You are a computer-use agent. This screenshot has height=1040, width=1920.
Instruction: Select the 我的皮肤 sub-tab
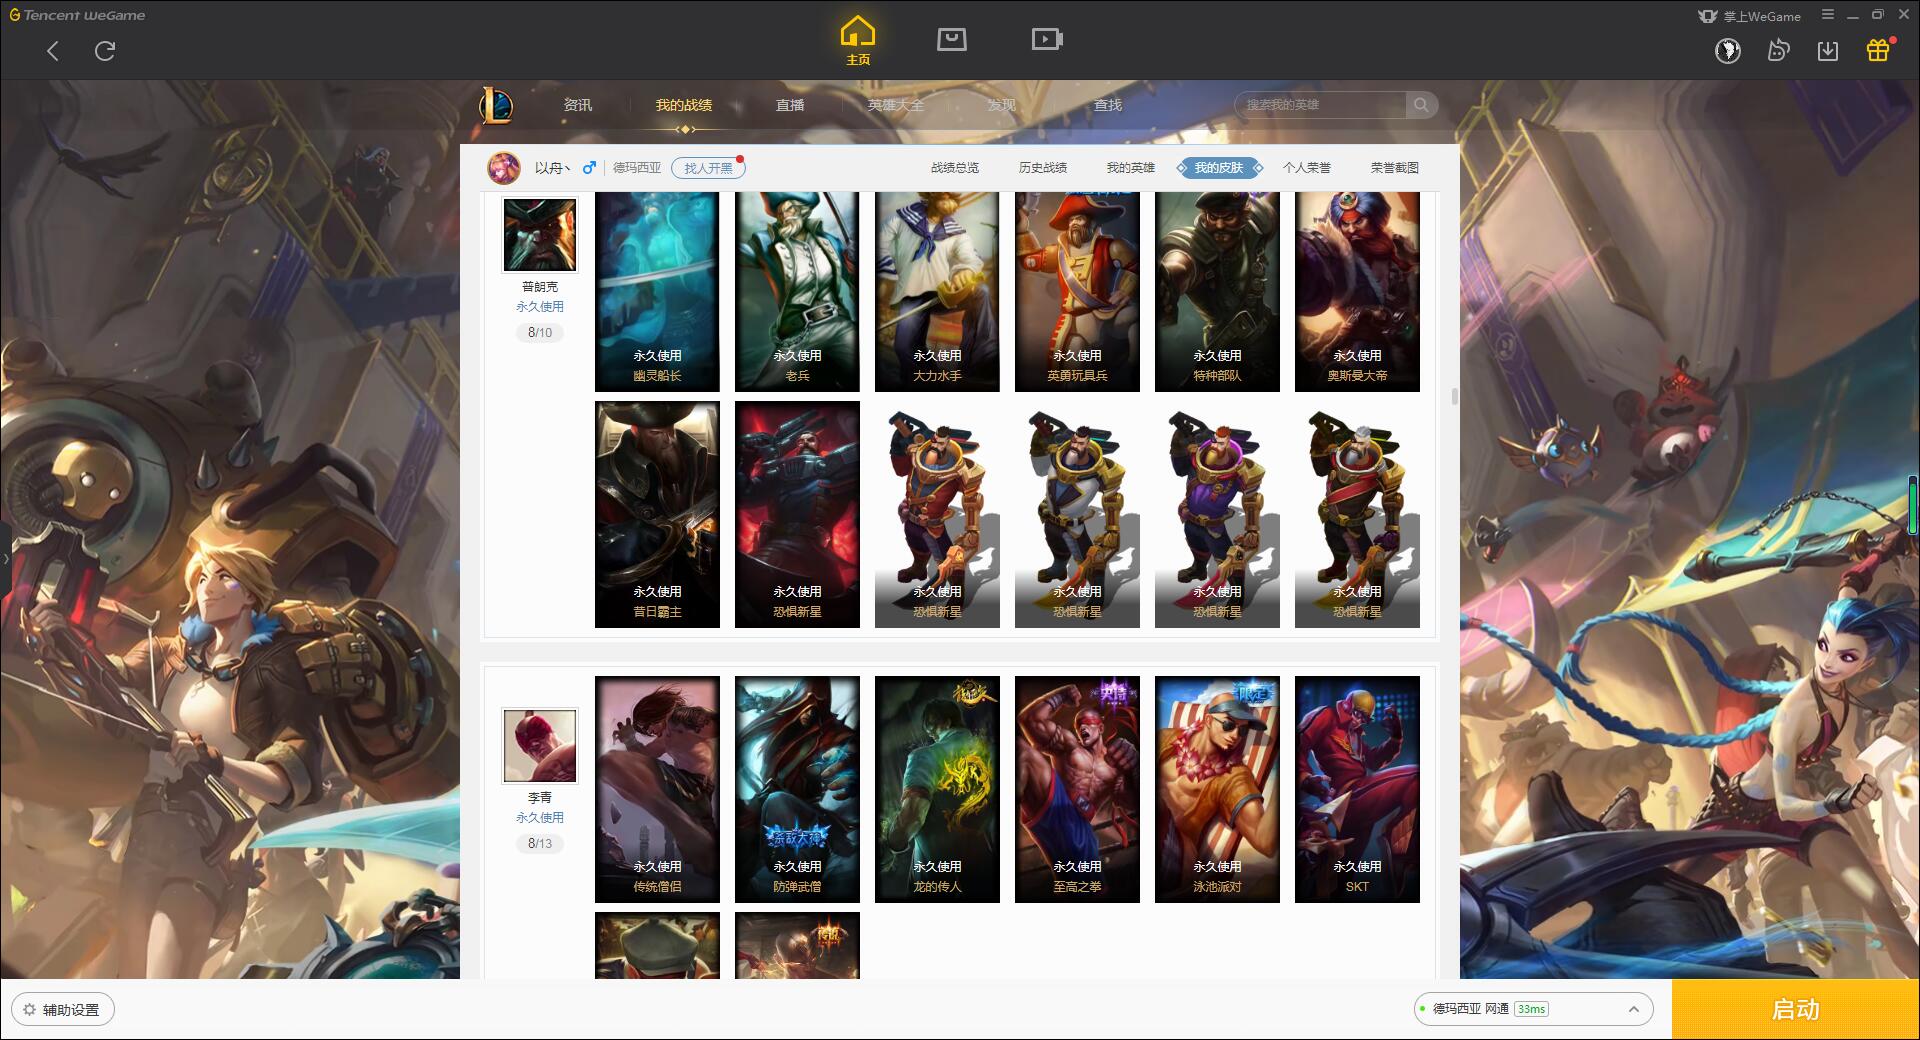[x=1219, y=168]
